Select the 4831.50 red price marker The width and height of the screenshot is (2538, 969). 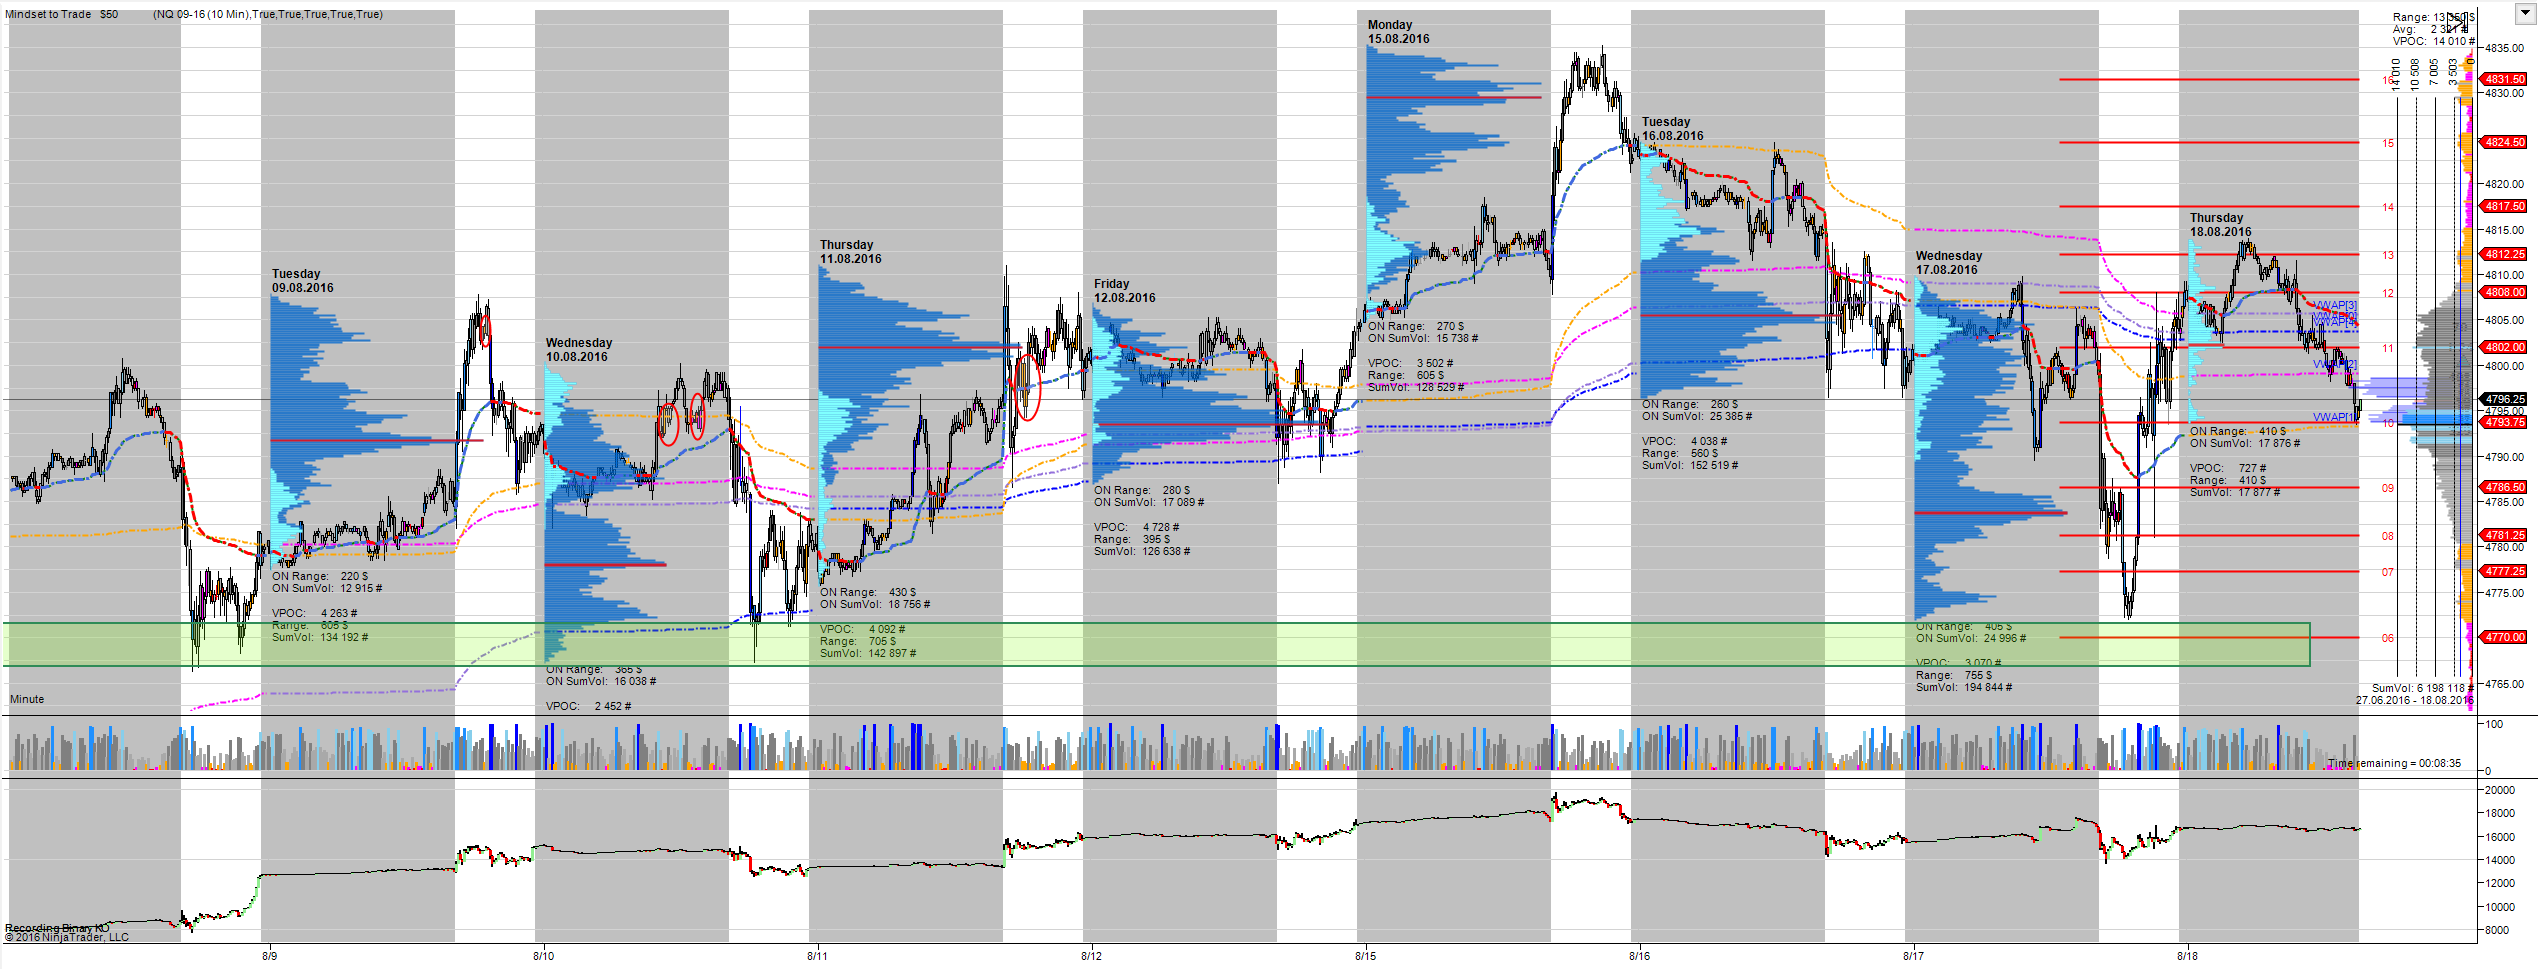click(x=2505, y=79)
